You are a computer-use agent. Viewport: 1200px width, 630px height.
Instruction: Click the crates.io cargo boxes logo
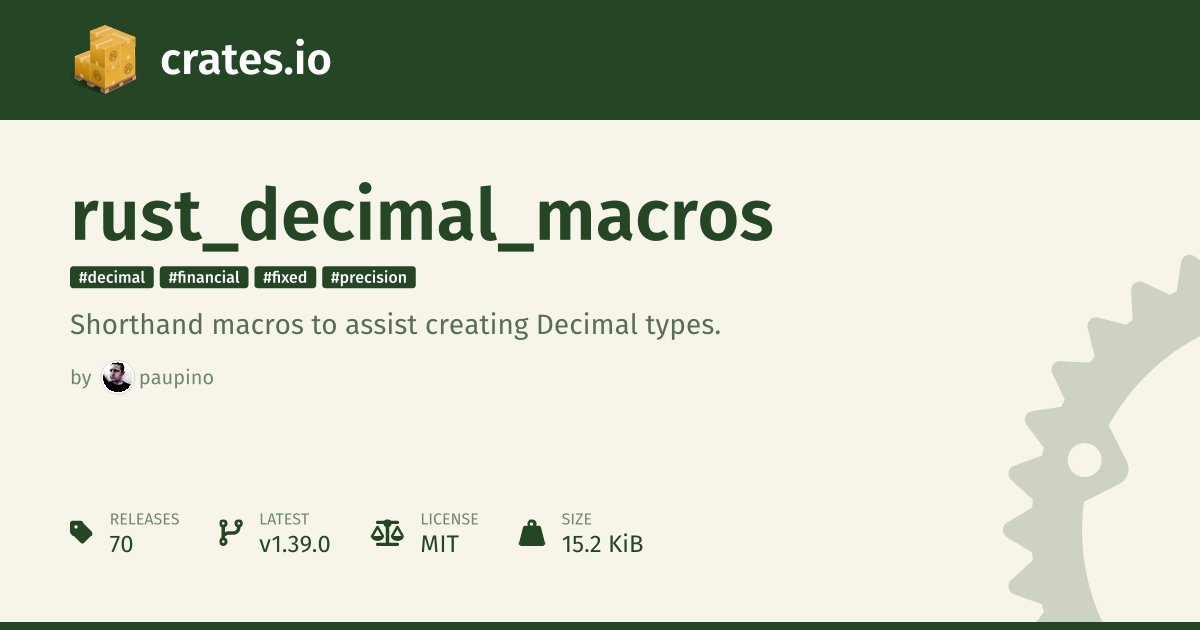pos(105,60)
